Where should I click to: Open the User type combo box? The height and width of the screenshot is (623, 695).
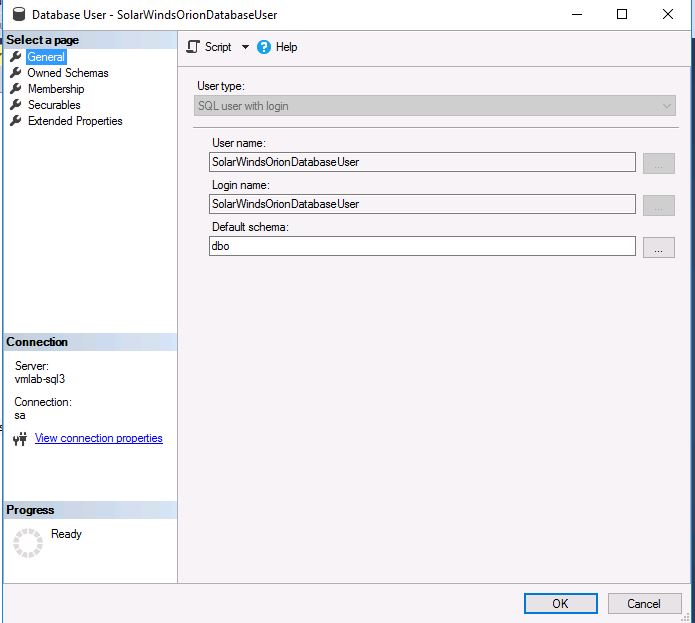tap(435, 106)
